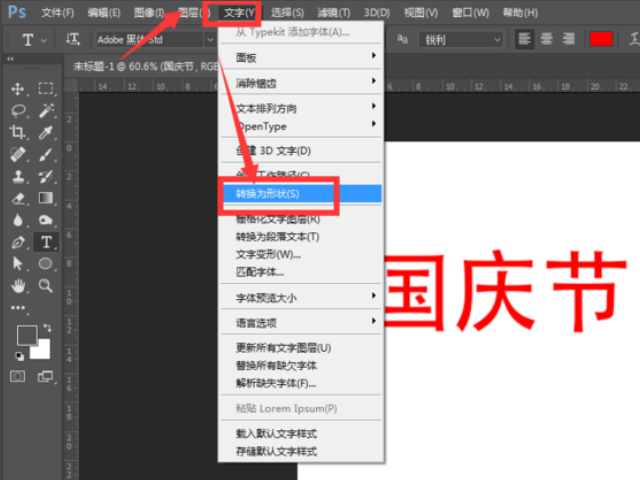This screenshot has height=480, width=640.
Task: Toggle text orientation in options bar
Action: [73, 40]
